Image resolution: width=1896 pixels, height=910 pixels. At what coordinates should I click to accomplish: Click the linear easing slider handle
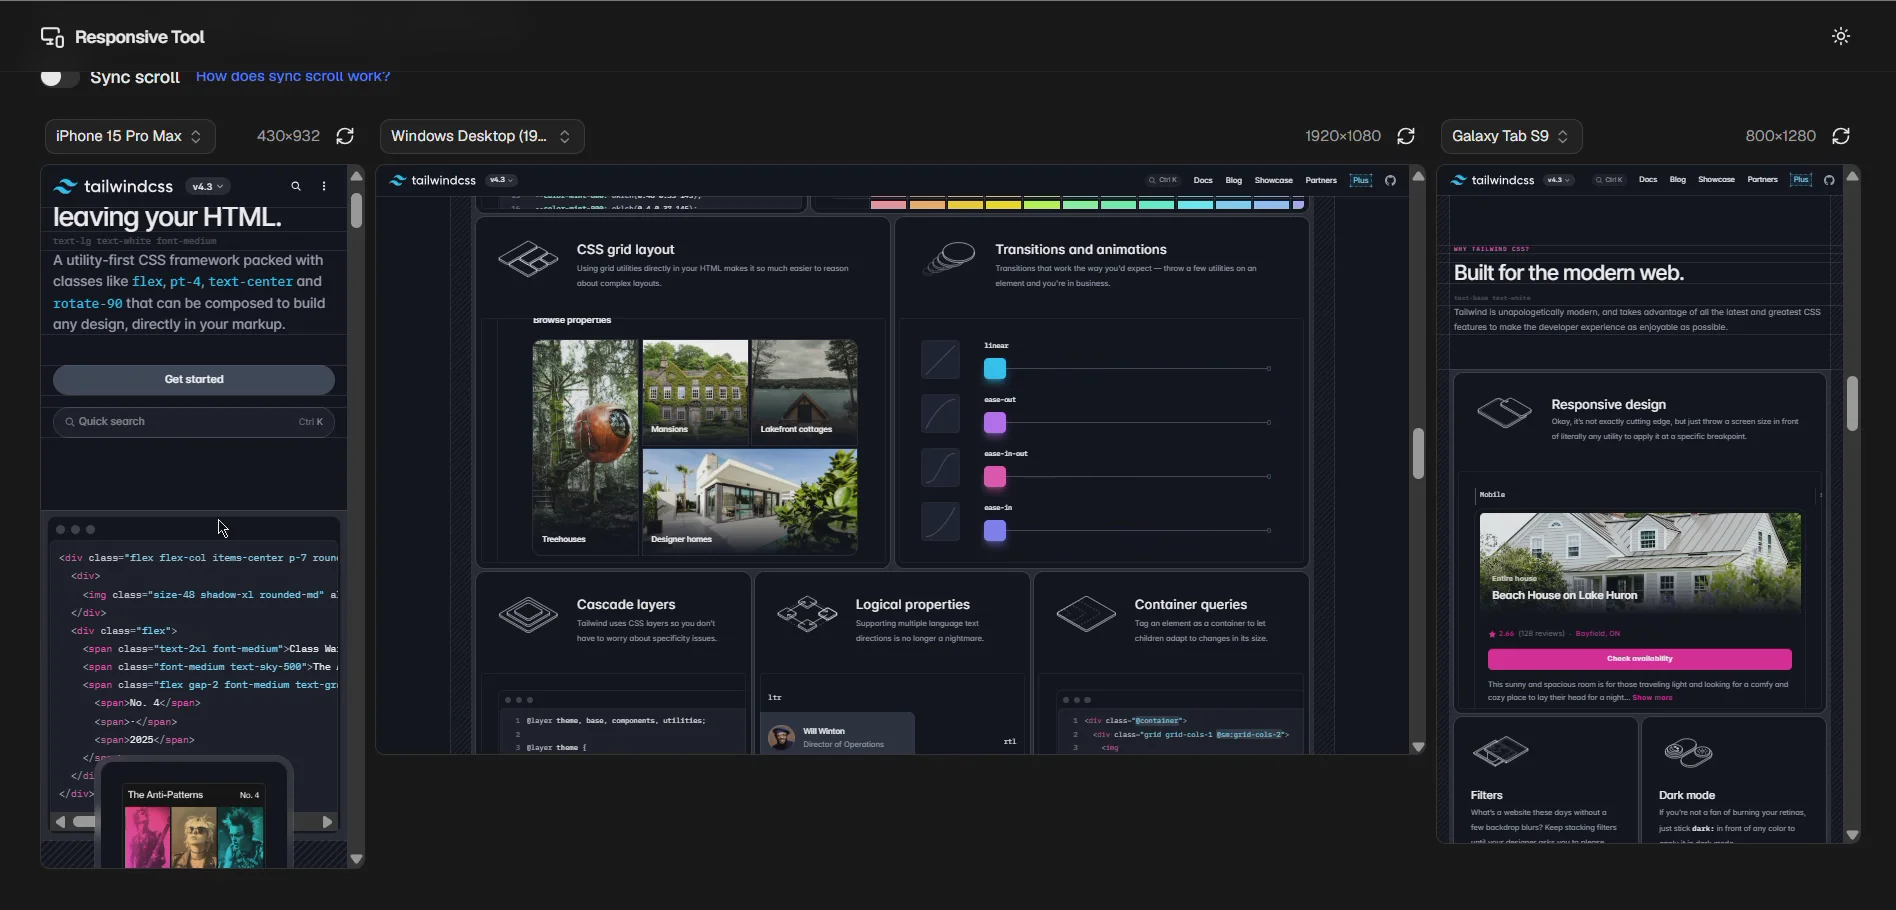(x=995, y=369)
